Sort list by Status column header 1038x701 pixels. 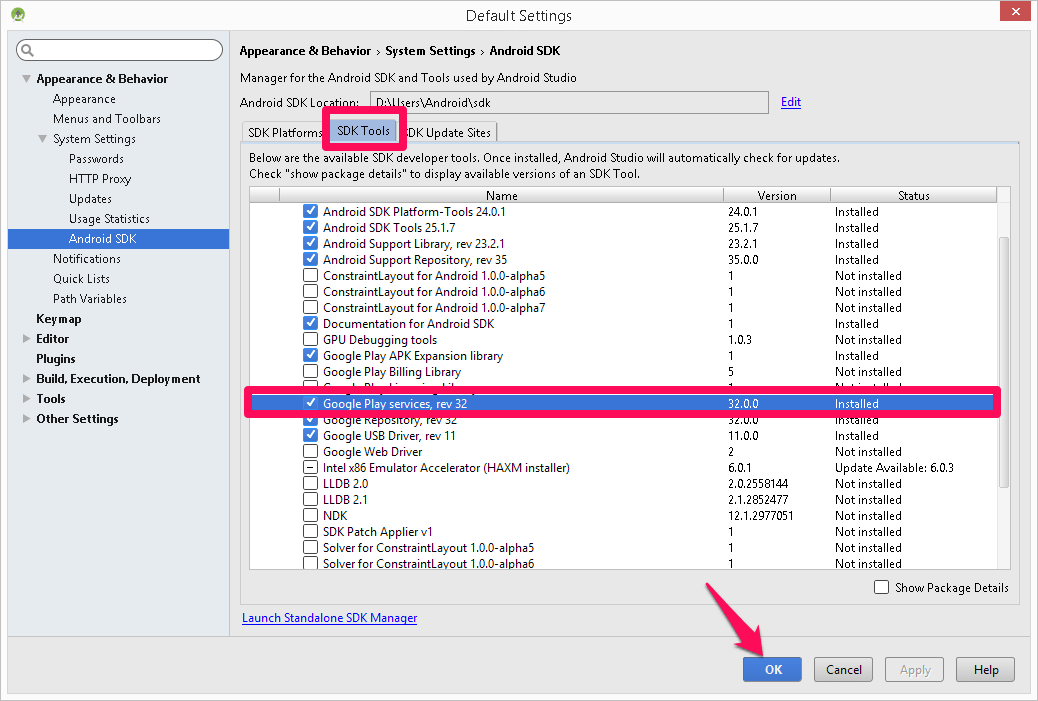click(x=914, y=195)
